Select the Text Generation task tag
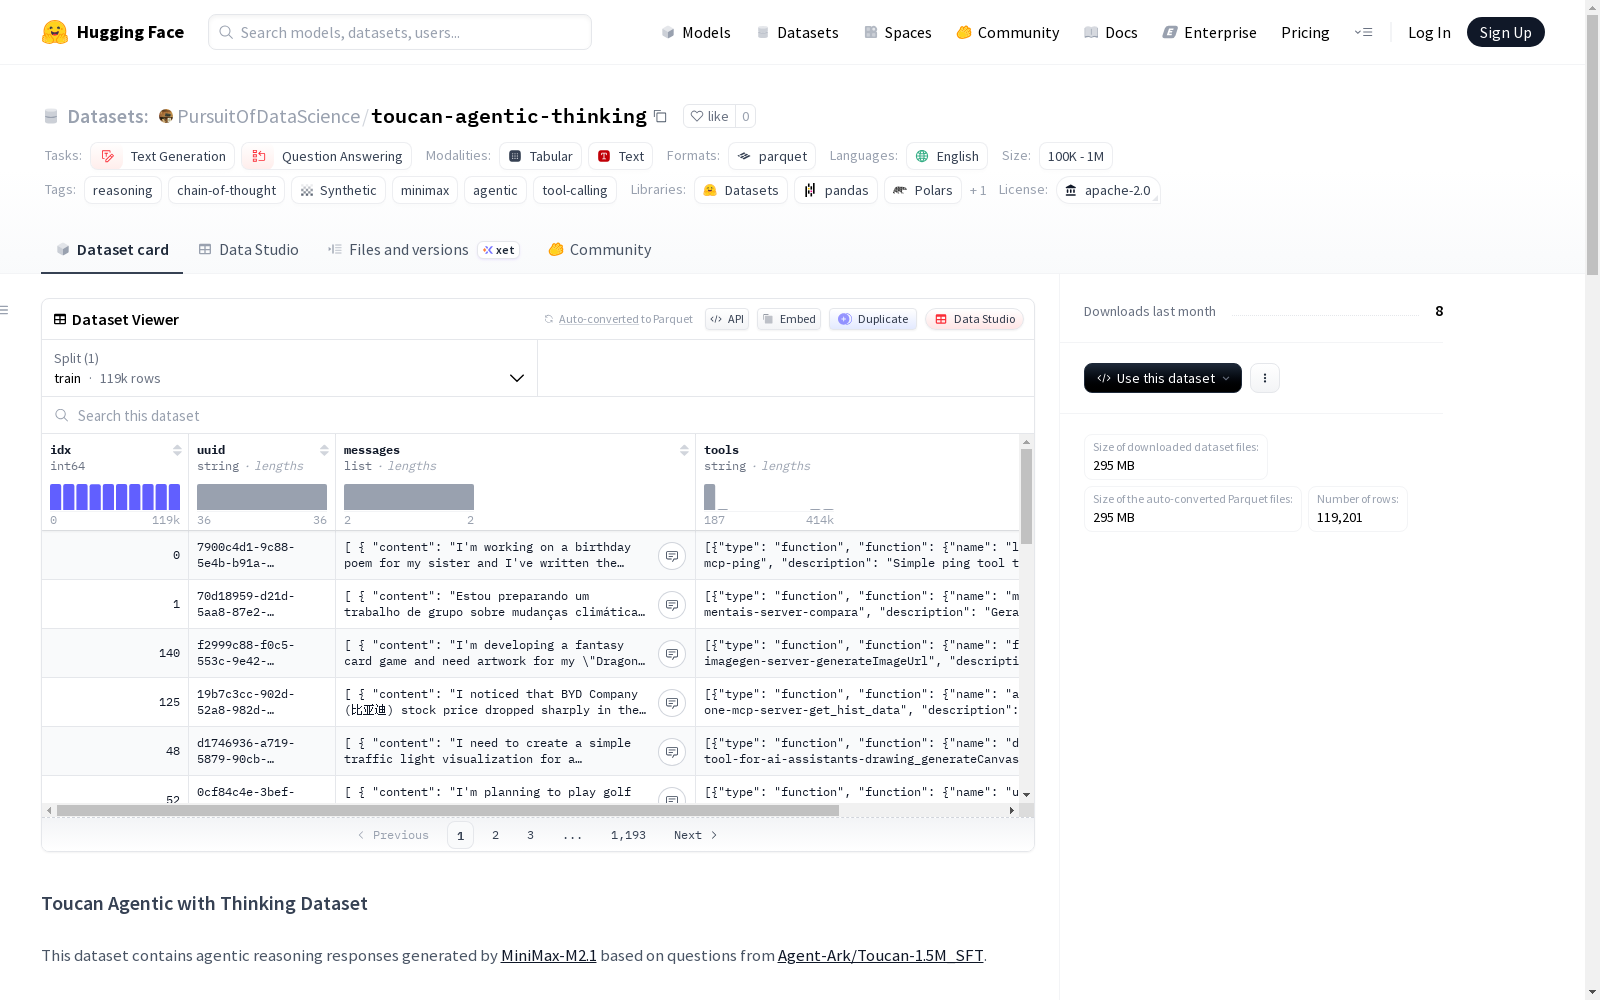Screen dimensions: 1600x1000 point(162,156)
